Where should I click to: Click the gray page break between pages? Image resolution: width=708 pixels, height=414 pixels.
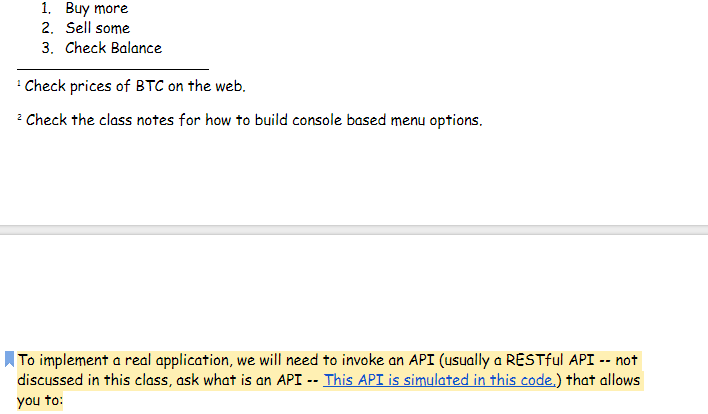(354, 230)
